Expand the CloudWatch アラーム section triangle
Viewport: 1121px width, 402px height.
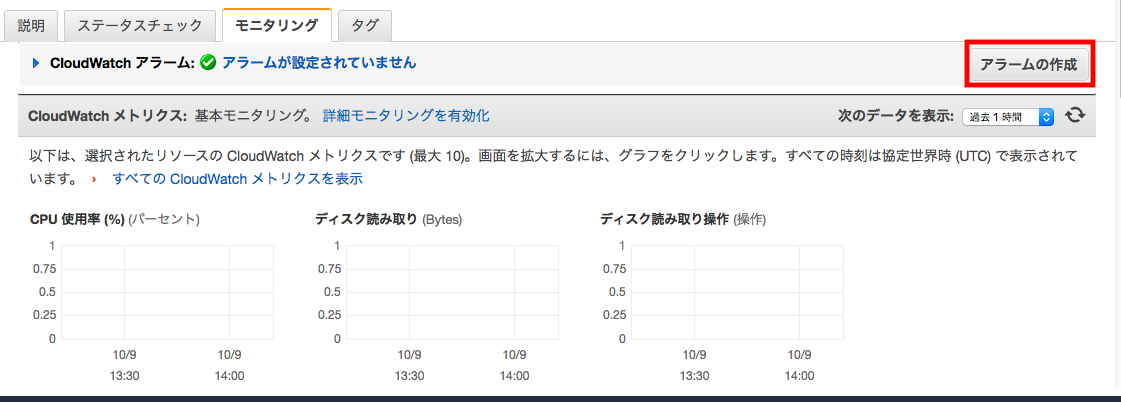coord(36,63)
